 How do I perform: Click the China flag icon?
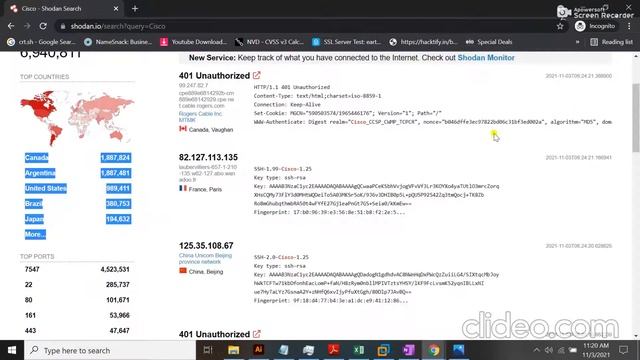pos(183,271)
